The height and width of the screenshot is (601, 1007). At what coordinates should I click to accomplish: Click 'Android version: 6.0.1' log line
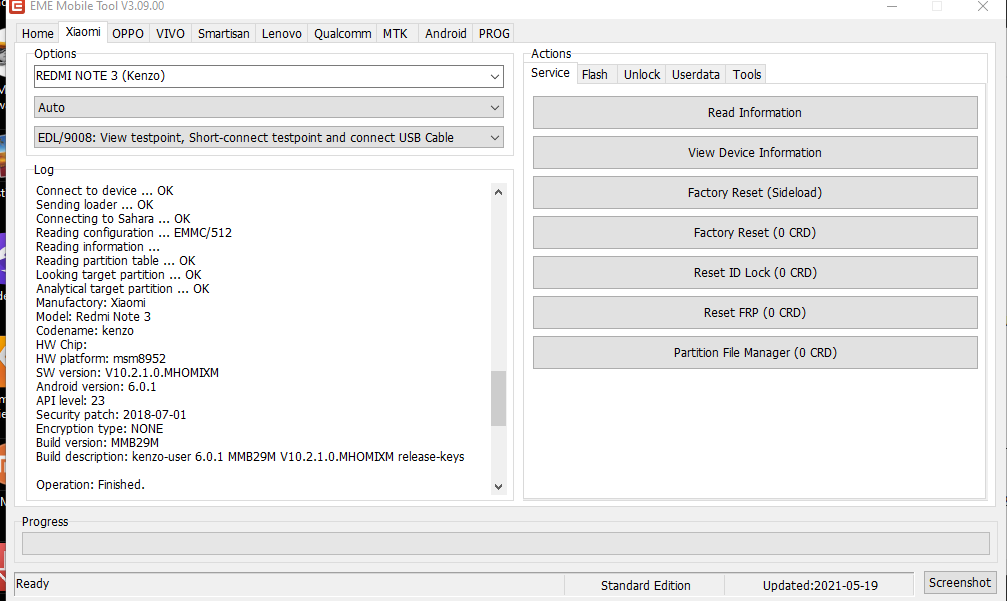coord(96,387)
